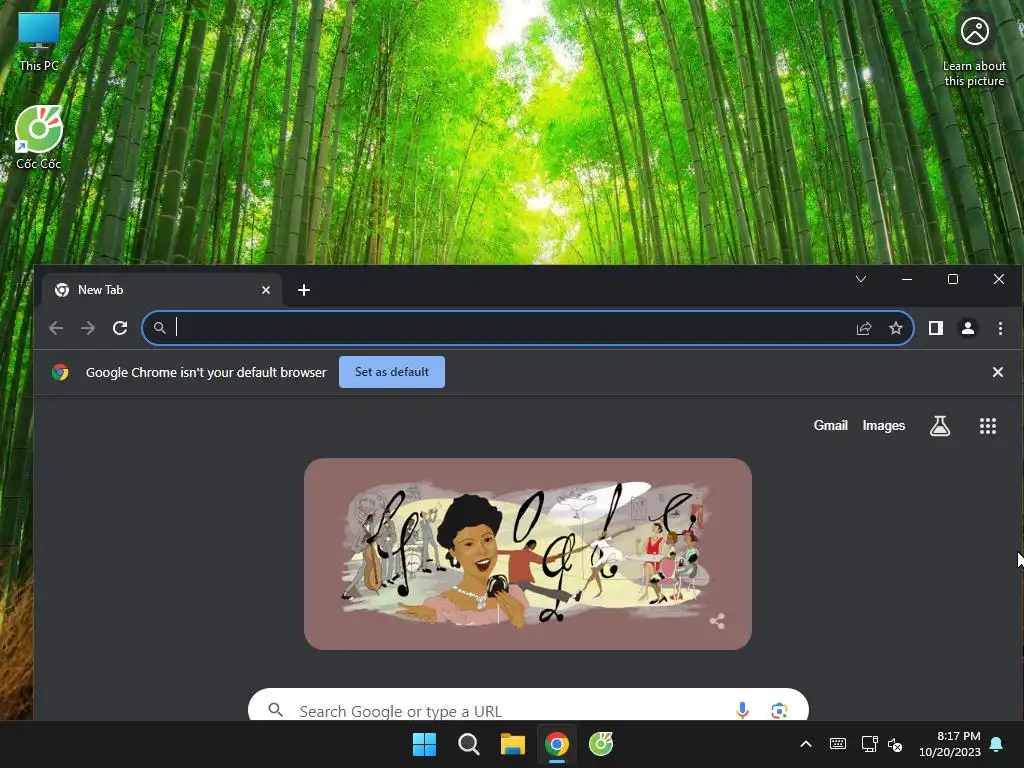Open taskbar Search
Viewport: 1024px width, 768px height.
point(468,744)
